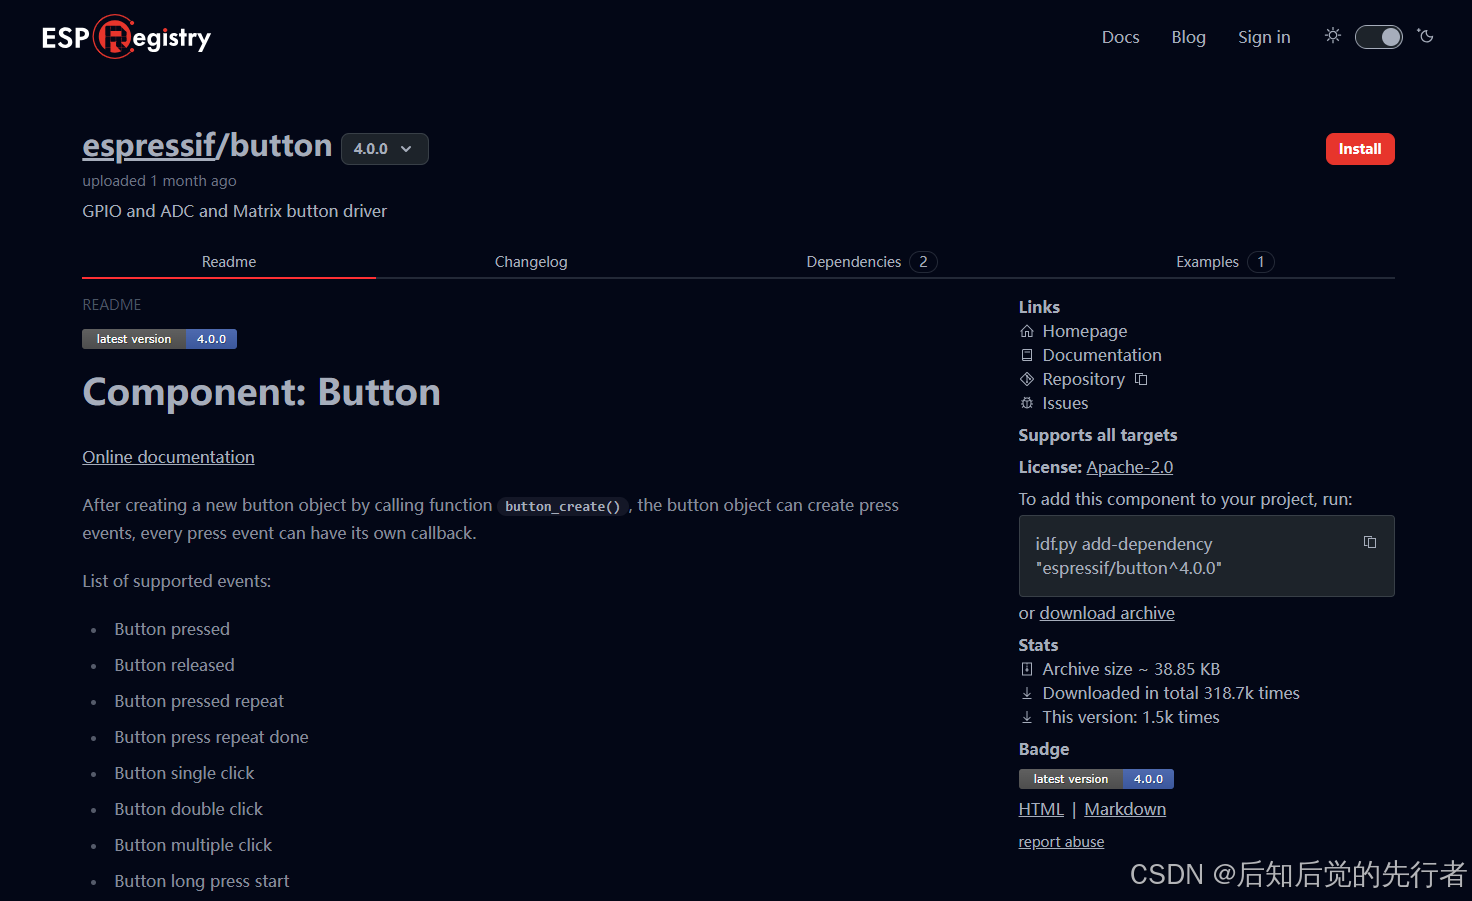Click 'Archive size ~ 38.85 KB' text
Image resolution: width=1472 pixels, height=901 pixels.
pos(1131,669)
